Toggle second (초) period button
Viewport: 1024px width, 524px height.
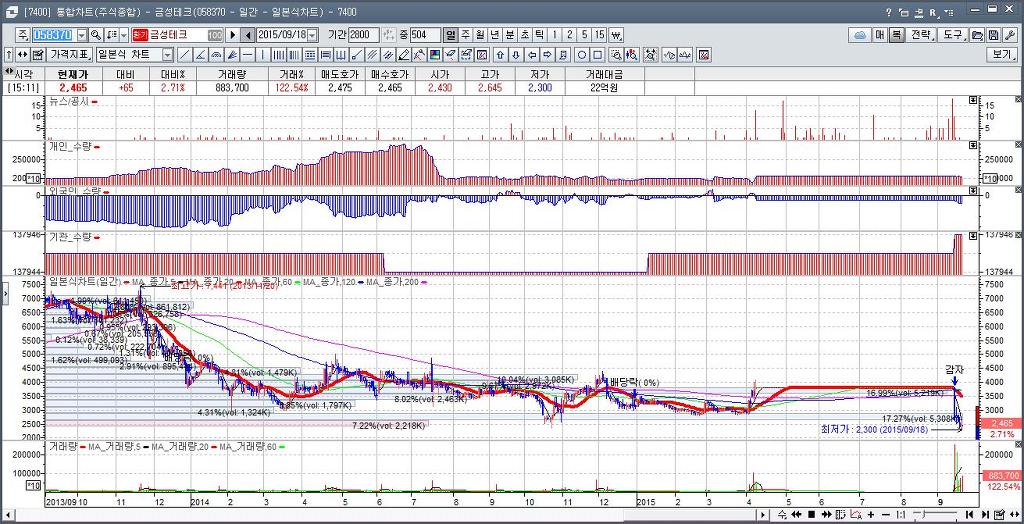click(x=524, y=35)
